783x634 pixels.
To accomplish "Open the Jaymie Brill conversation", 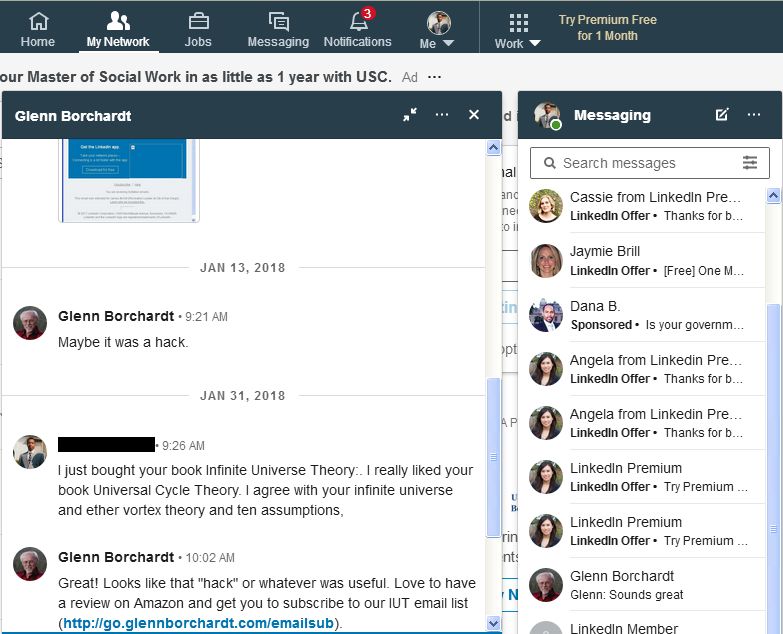I will [642, 261].
